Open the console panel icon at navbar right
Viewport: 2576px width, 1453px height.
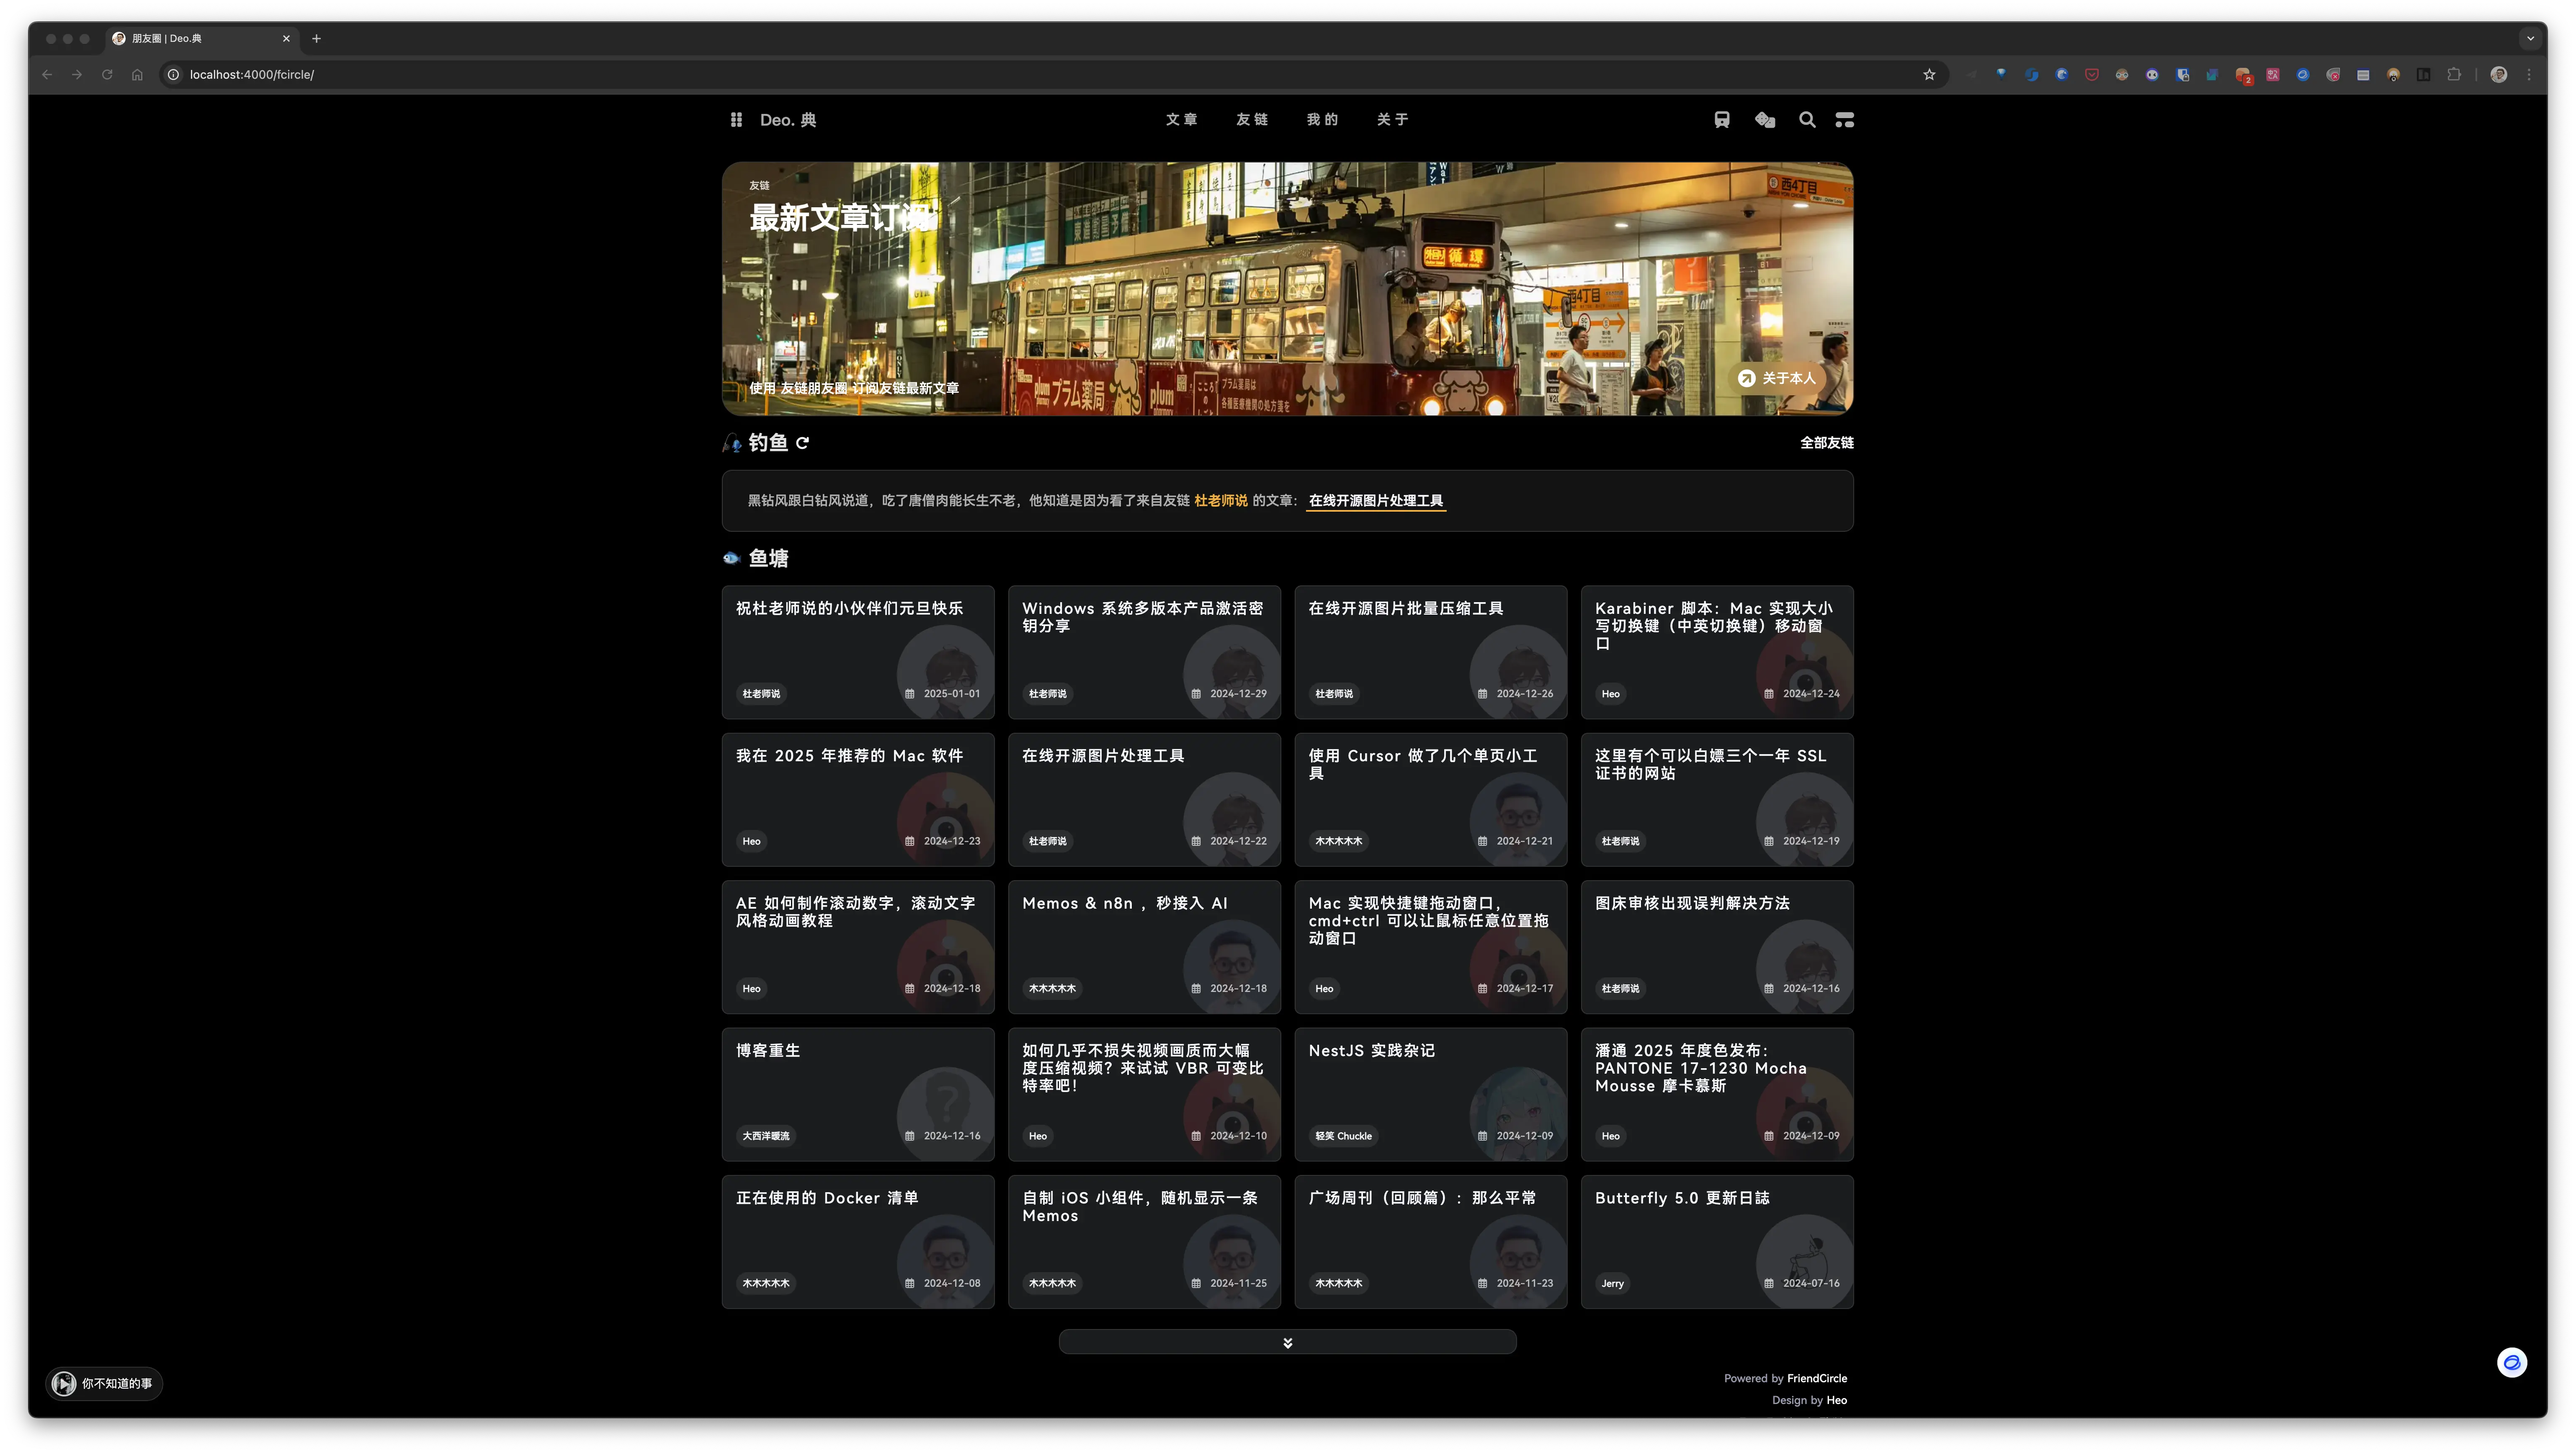(1845, 120)
